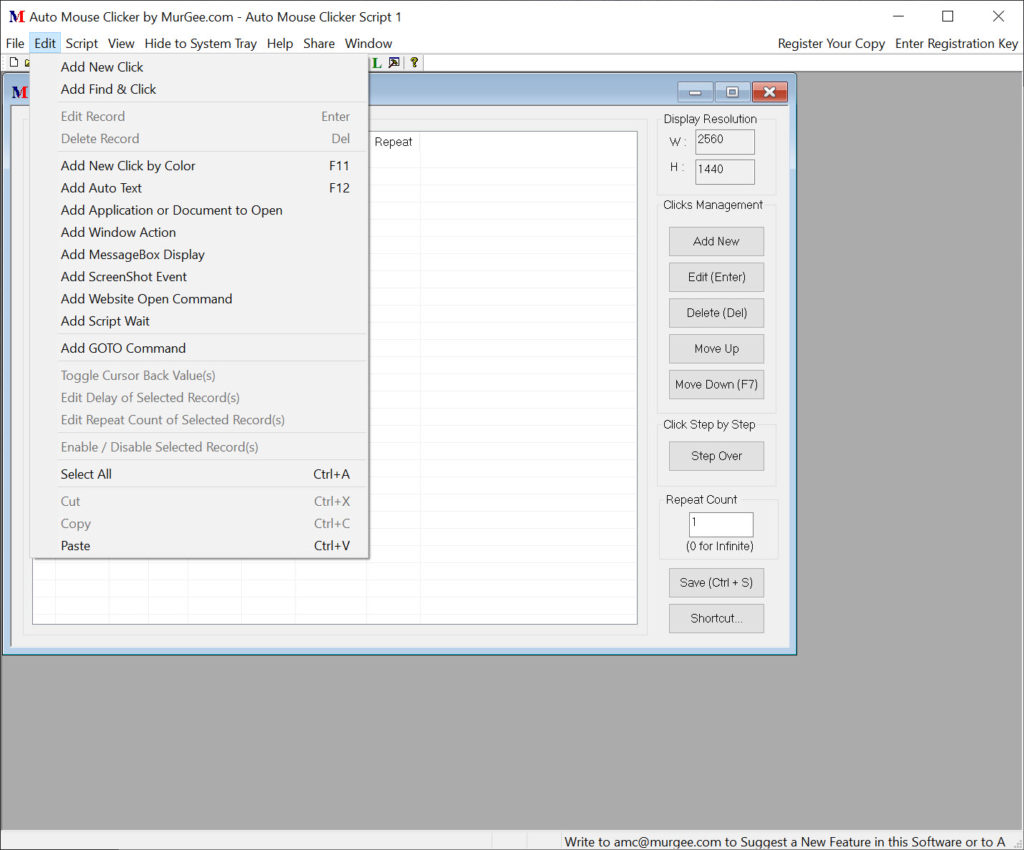1024x850 pixels.
Task: Click the Shortcut... button
Action: (716, 619)
